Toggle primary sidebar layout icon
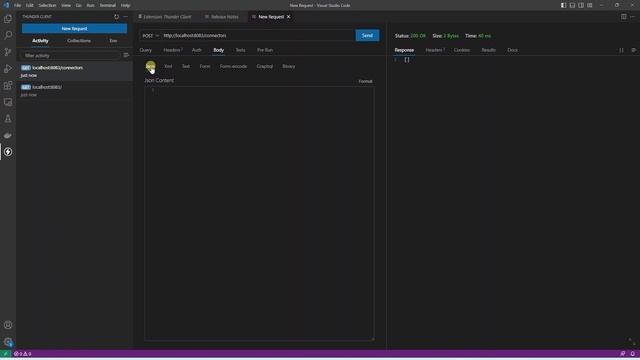This screenshot has height=360, width=640. pos(563,5)
